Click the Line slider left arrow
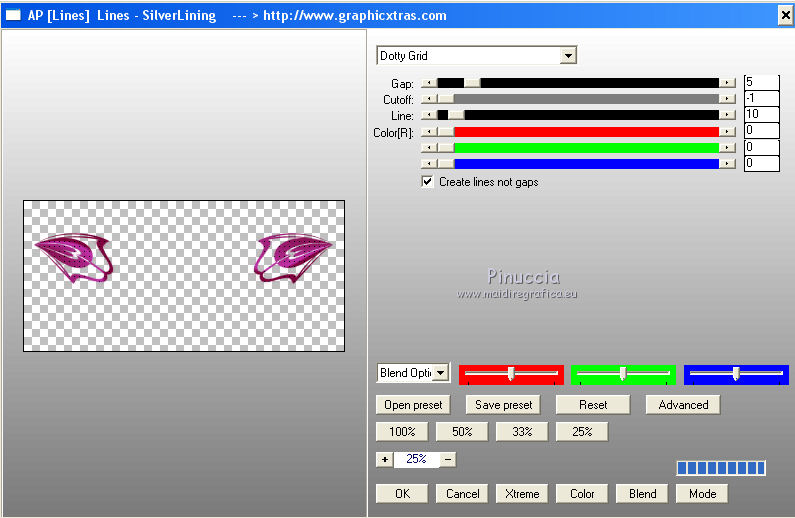This screenshot has width=795, height=518. click(x=429, y=116)
